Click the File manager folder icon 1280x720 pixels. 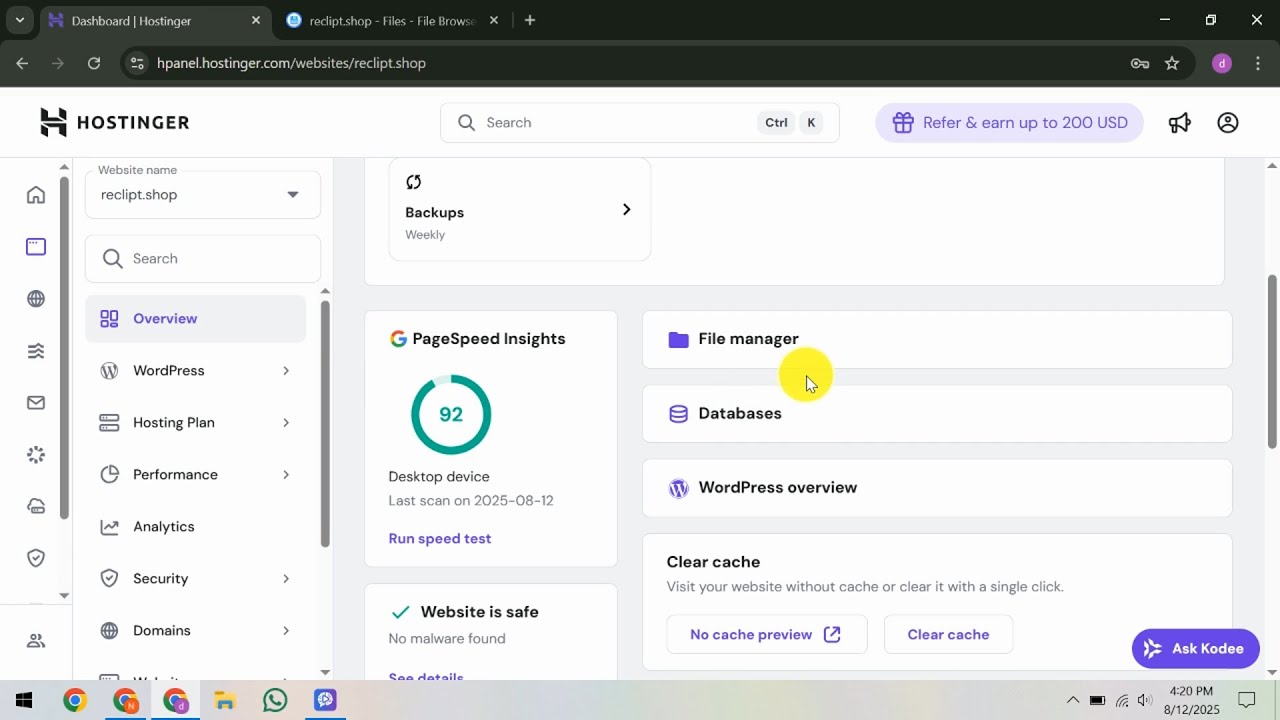(679, 339)
